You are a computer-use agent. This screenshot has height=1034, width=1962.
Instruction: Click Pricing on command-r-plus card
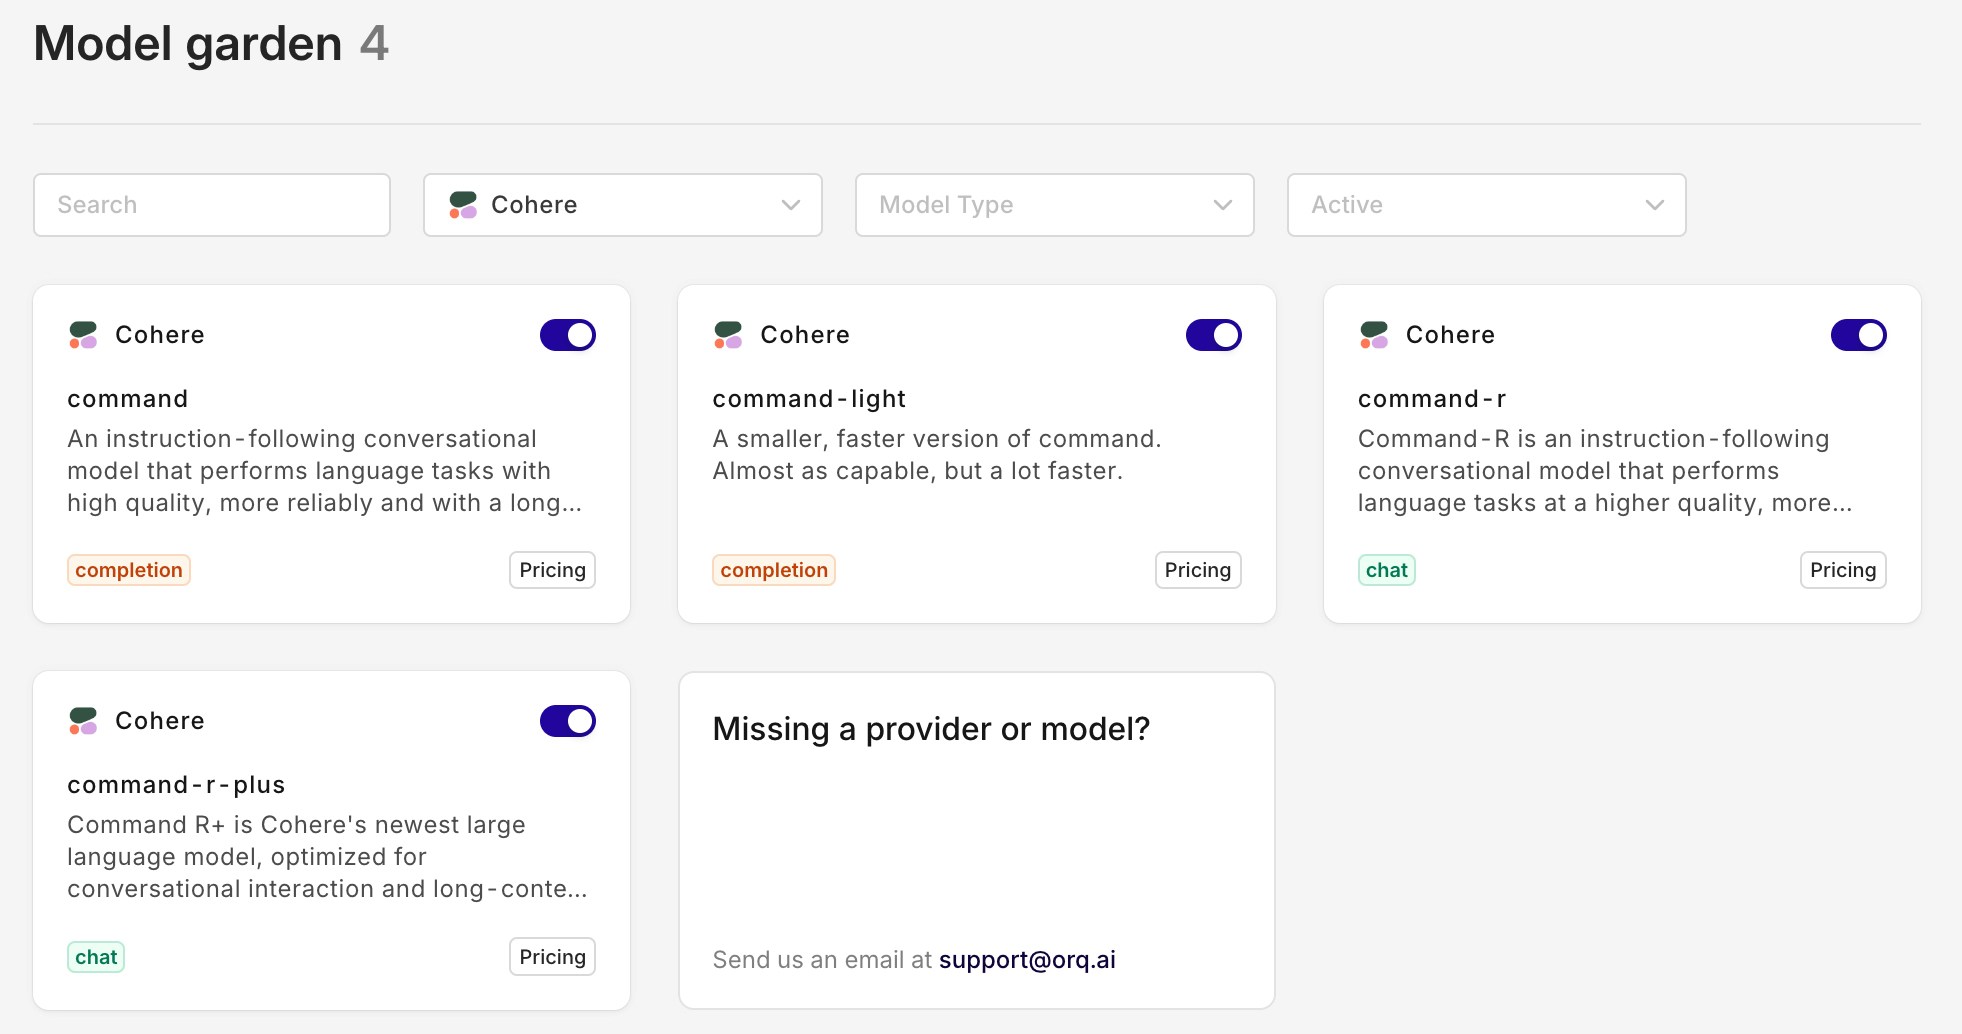pyautogui.click(x=552, y=957)
